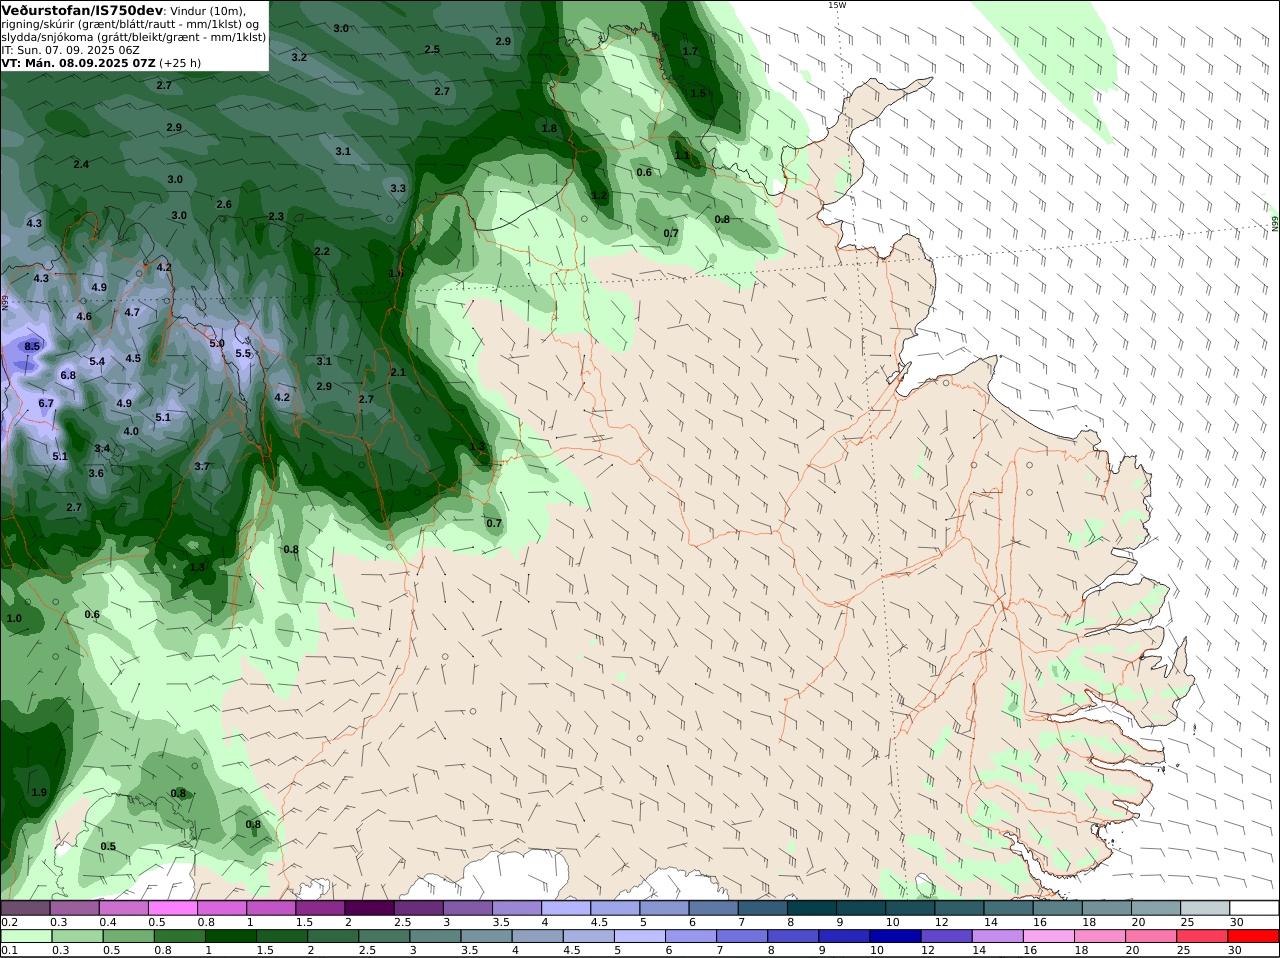Click the 5.5 precipitation value
Screen dimensions: 1280x958
[243, 353]
